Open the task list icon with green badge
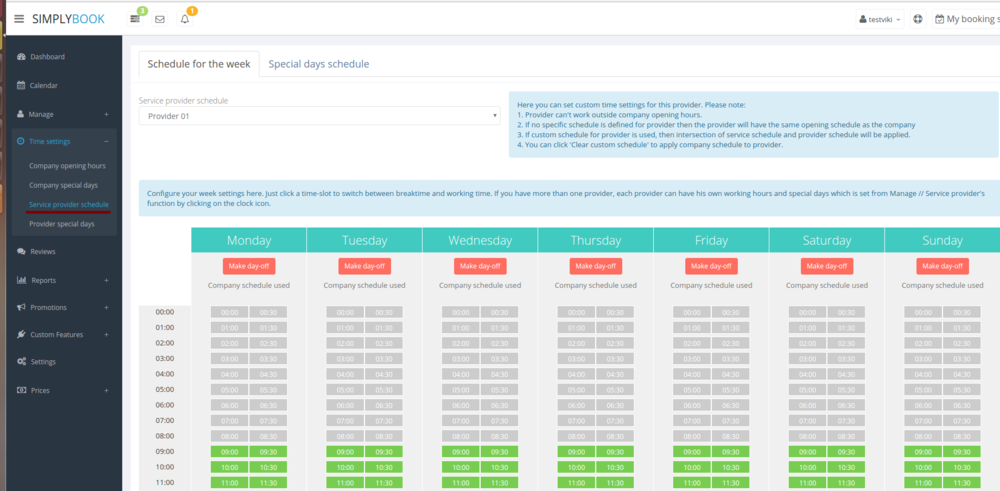The width and height of the screenshot is (1000, 491). tap(135, 19)
